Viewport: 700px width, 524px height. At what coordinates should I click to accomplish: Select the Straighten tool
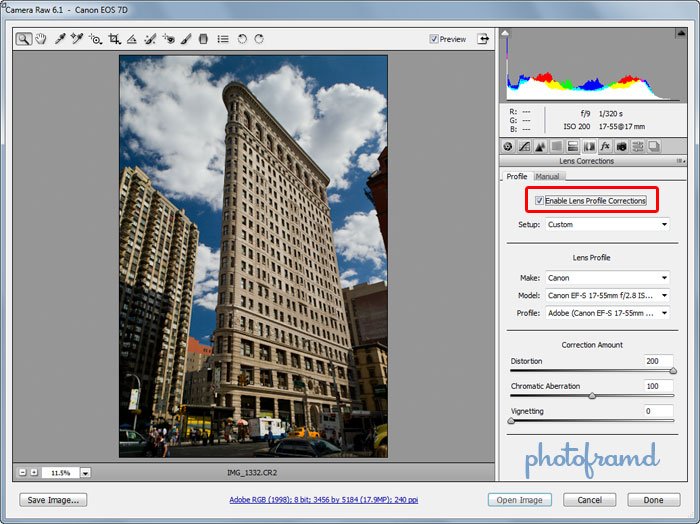point(132,39)
